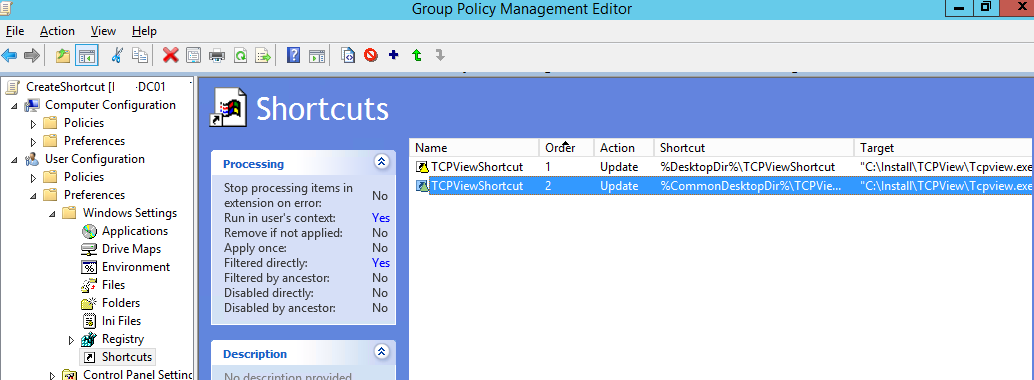Click the red X Delete icon
This screenshot has width=1034, height=380.
pyautogui.click(x=171, y=55)
